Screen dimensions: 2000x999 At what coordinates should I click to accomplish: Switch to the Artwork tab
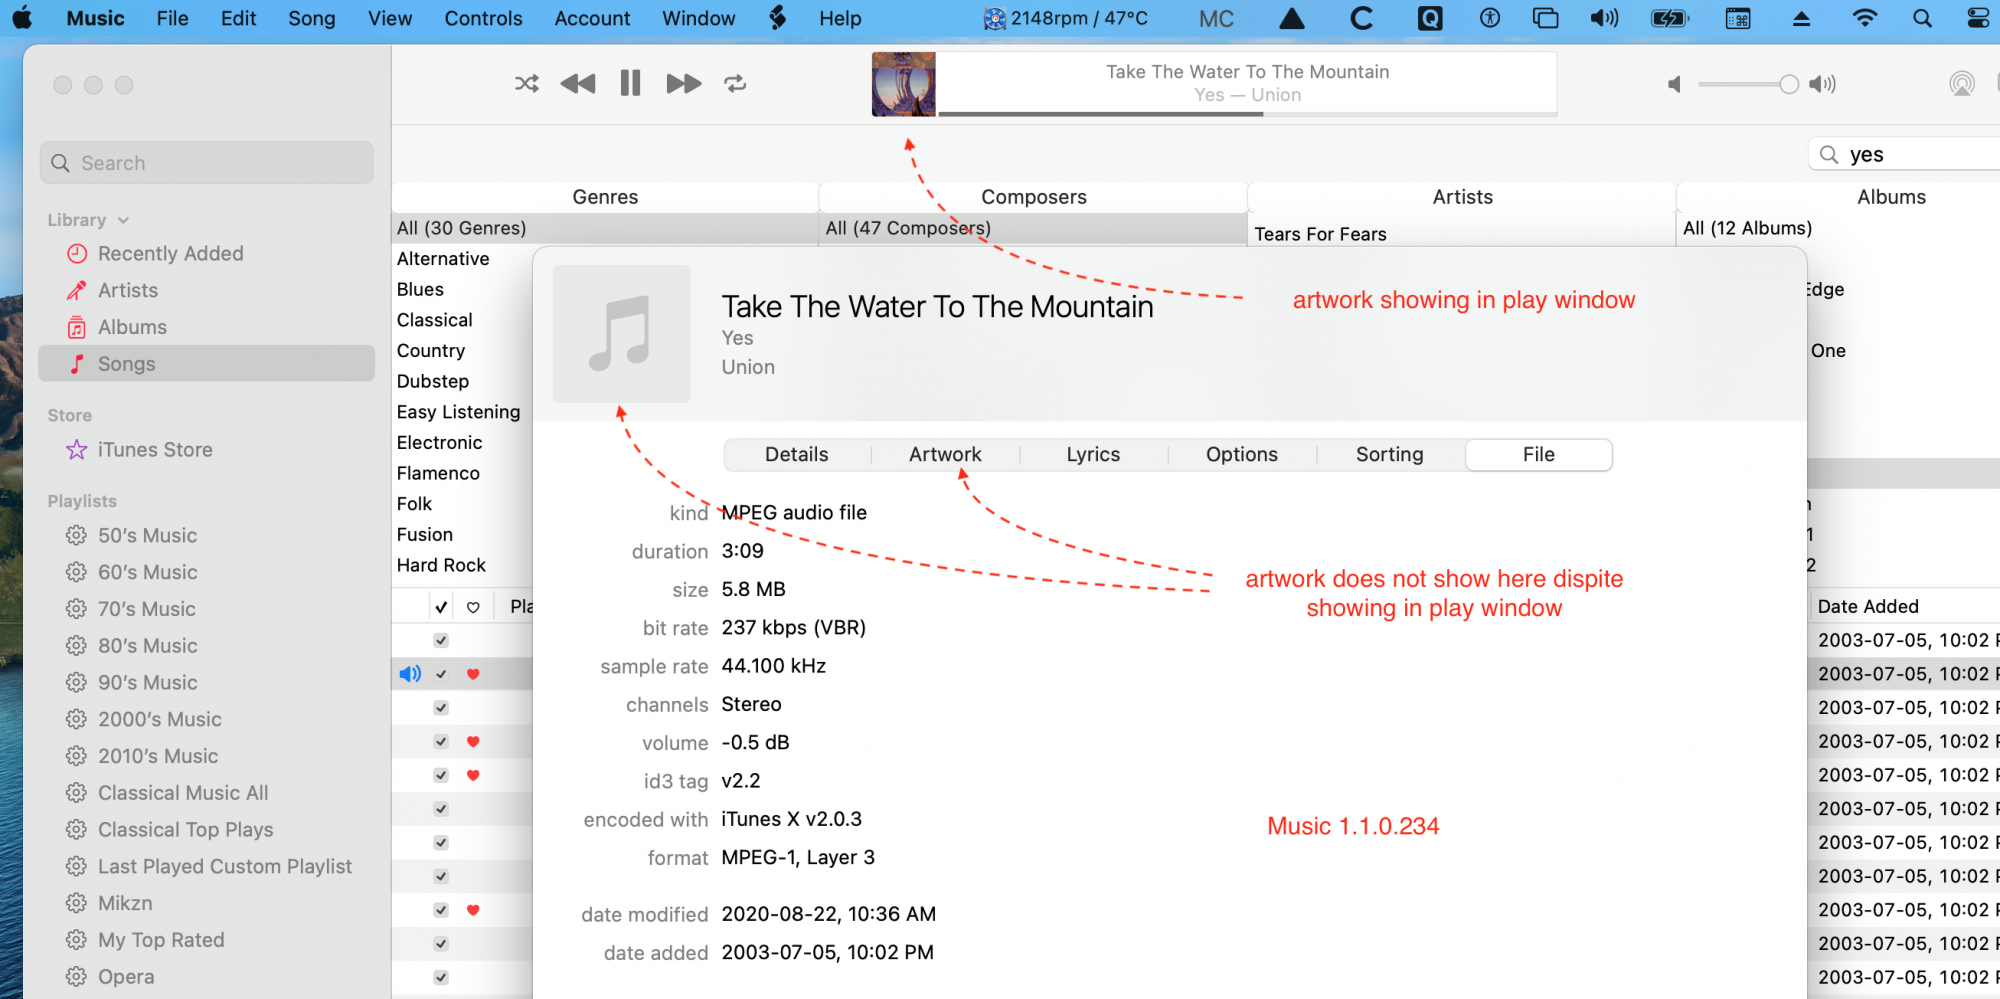945,455
